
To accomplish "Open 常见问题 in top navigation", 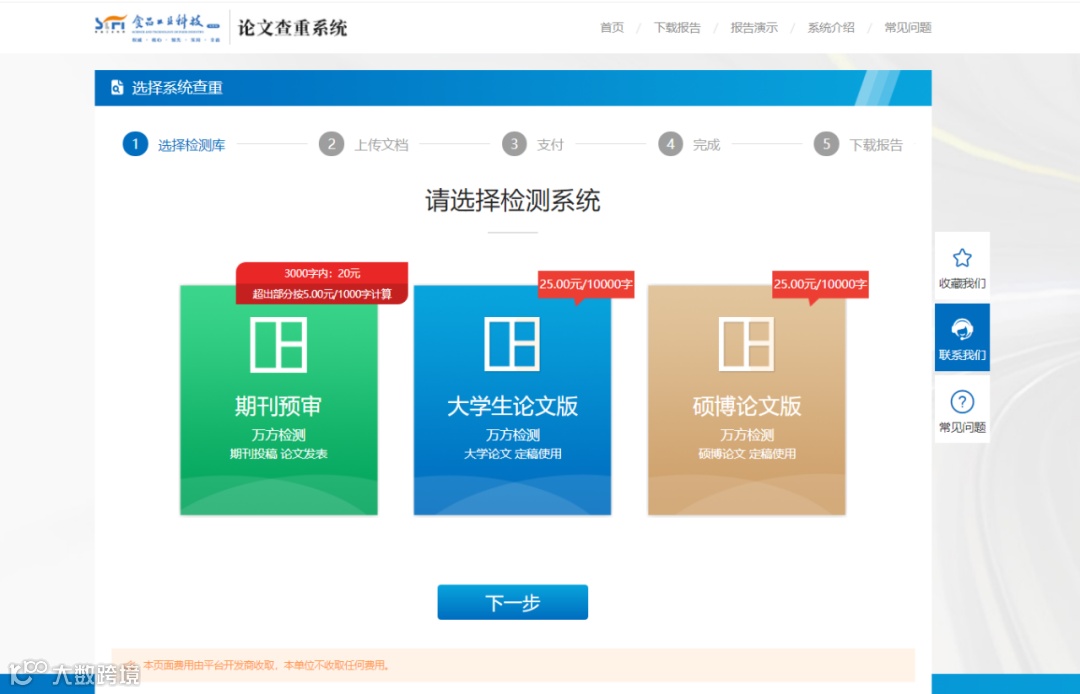I will [908, 28].
